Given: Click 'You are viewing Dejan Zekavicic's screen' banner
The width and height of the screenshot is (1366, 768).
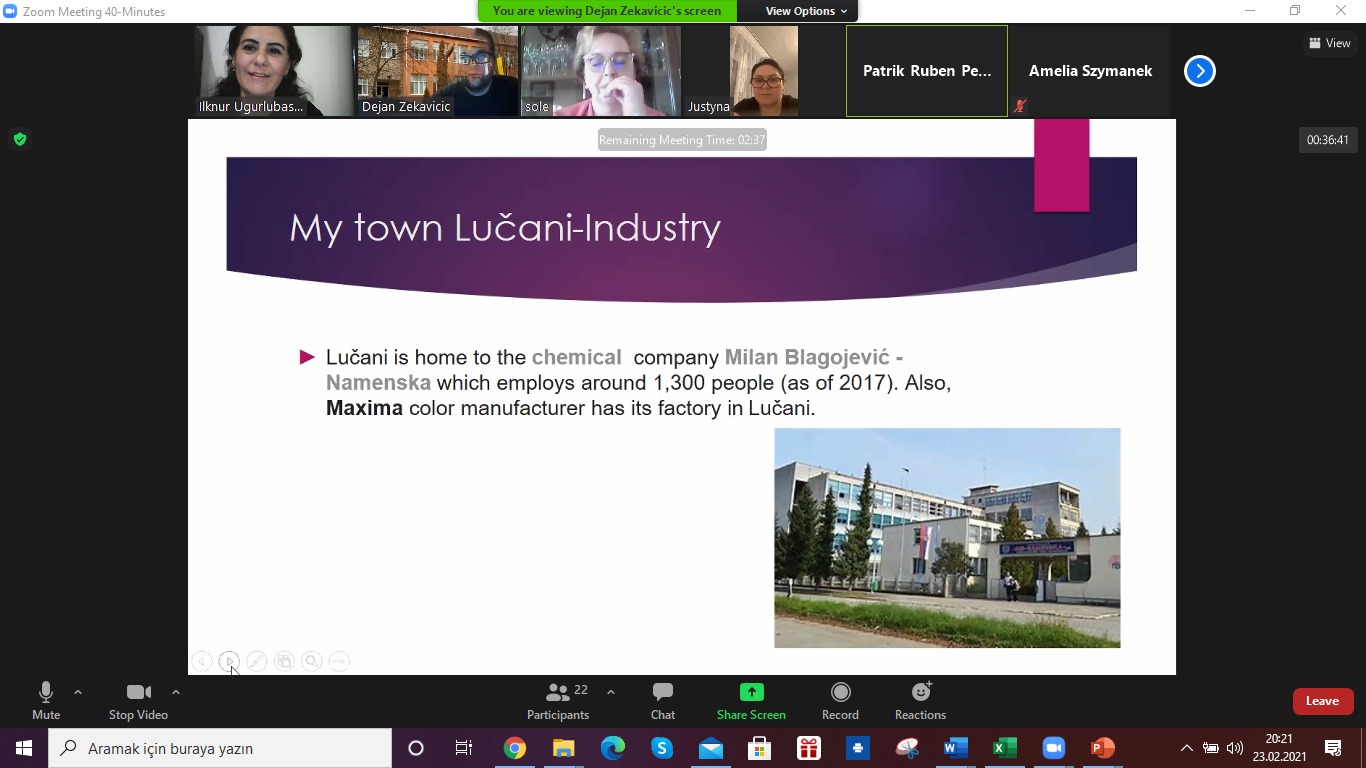Looking at the screenshot, I should pos(607,11).
